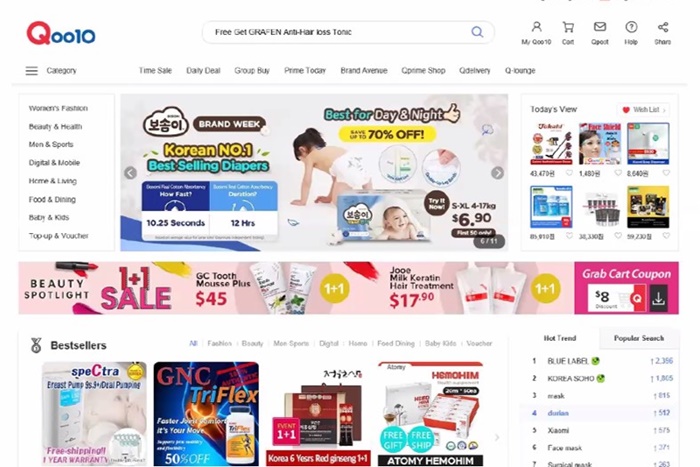Switch to Popular Search tab
This screenshot has height=467, width=700.
(x=638, y=338)
